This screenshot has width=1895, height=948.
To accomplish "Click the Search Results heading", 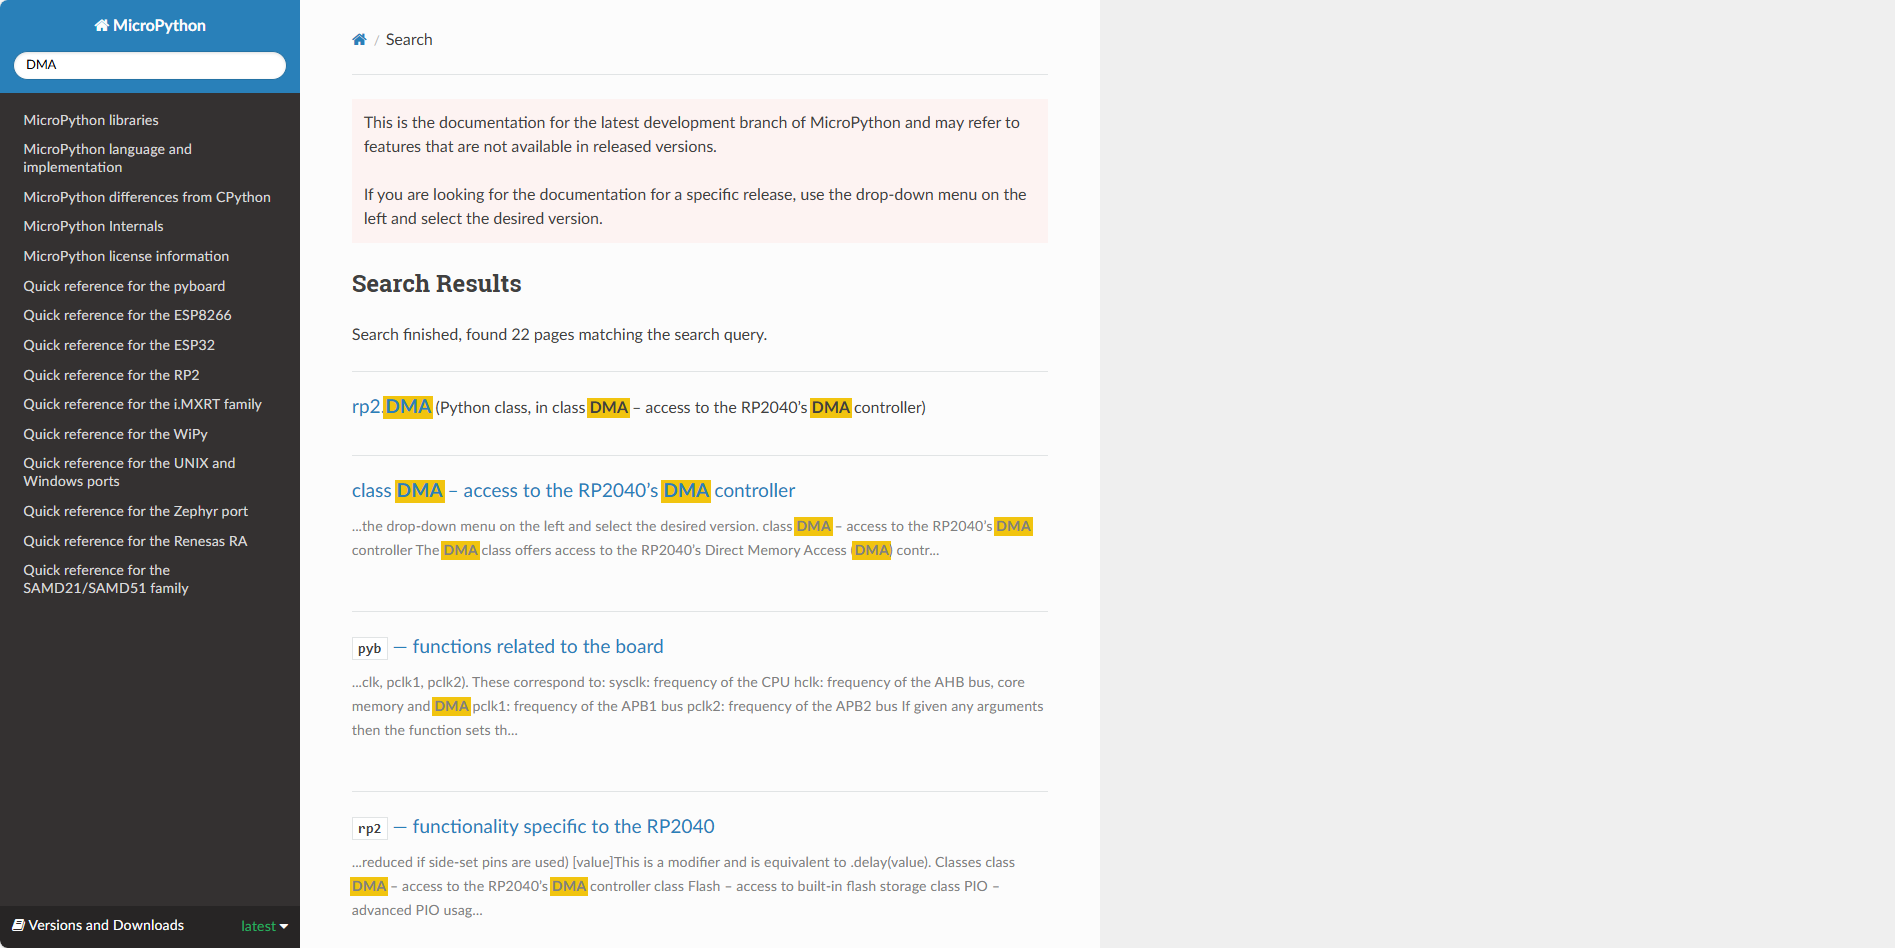I will point(436,284).
